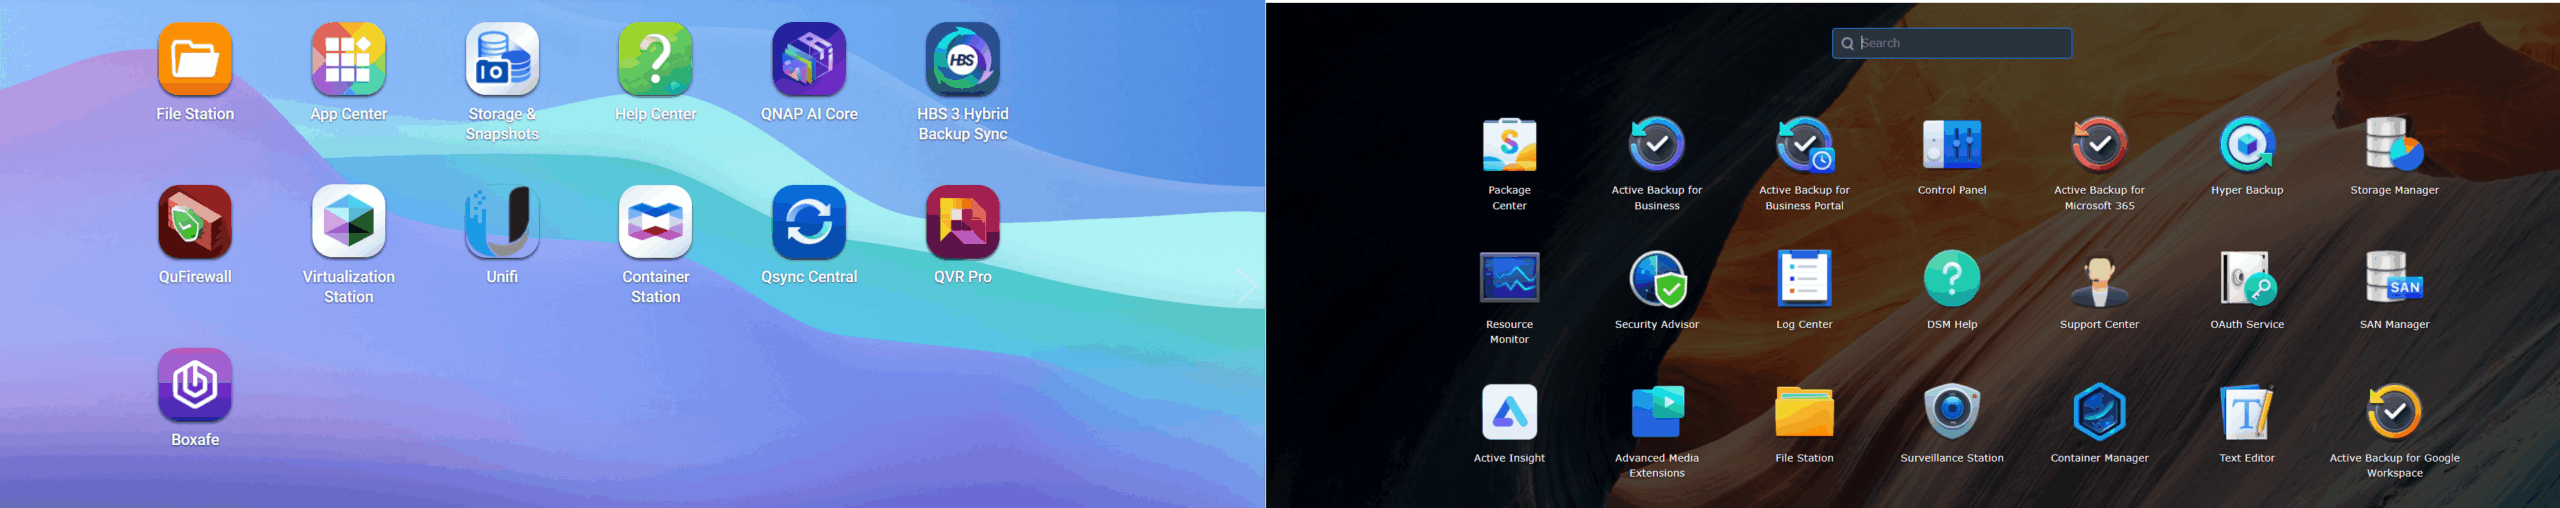Screen dimensions: 2560x508
Task: Launch Active Backup for Microsoft 365
Action: [x=2099, y=145]
